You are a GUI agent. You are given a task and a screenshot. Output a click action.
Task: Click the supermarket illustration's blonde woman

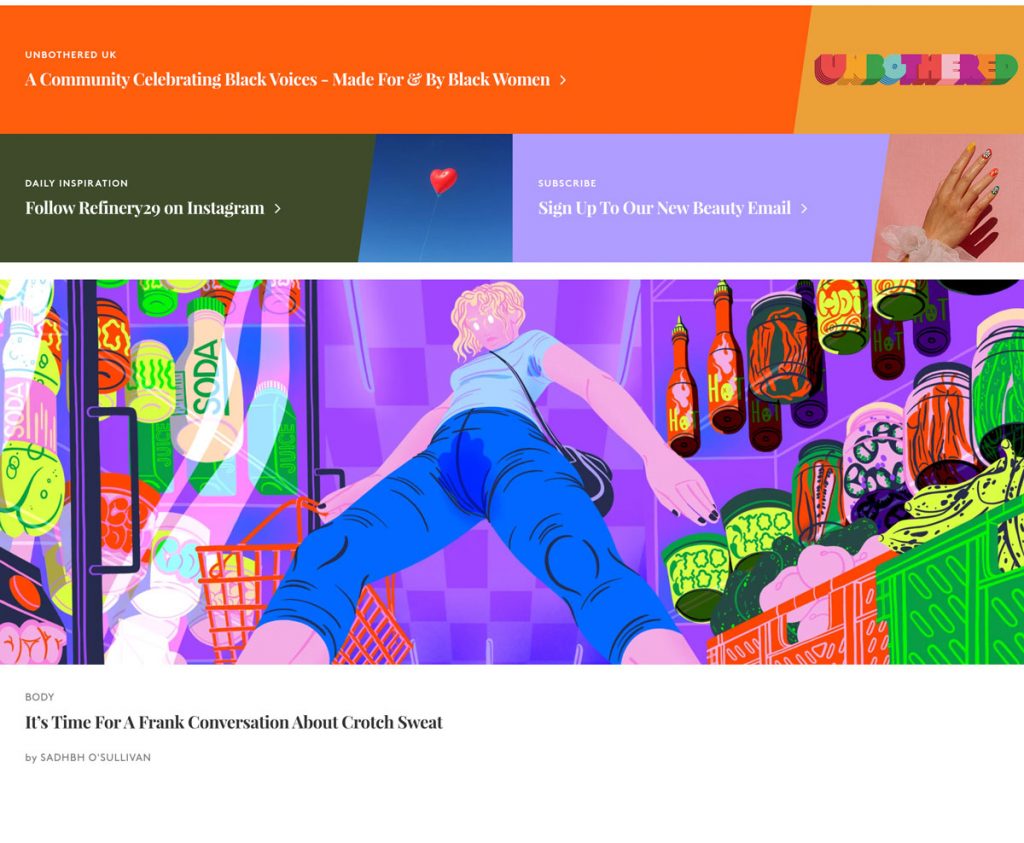click(486, 330)
